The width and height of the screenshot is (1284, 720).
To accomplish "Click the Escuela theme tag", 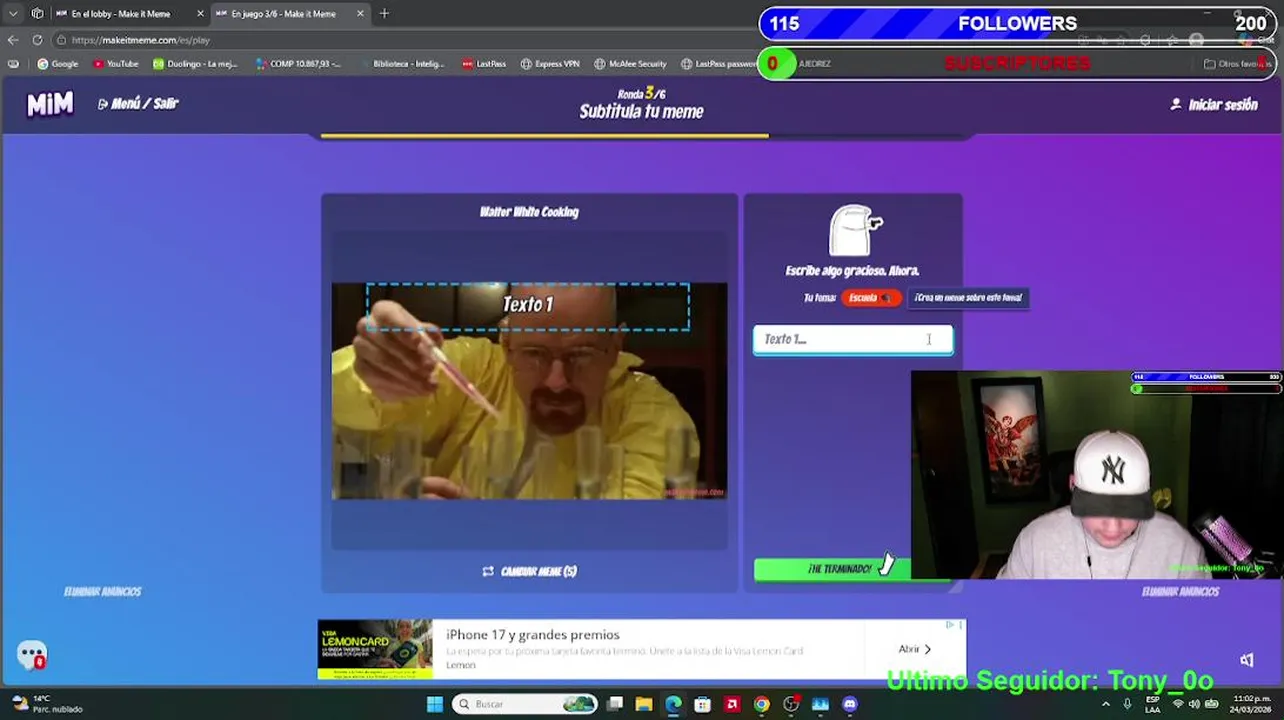I will coord(870,297).
